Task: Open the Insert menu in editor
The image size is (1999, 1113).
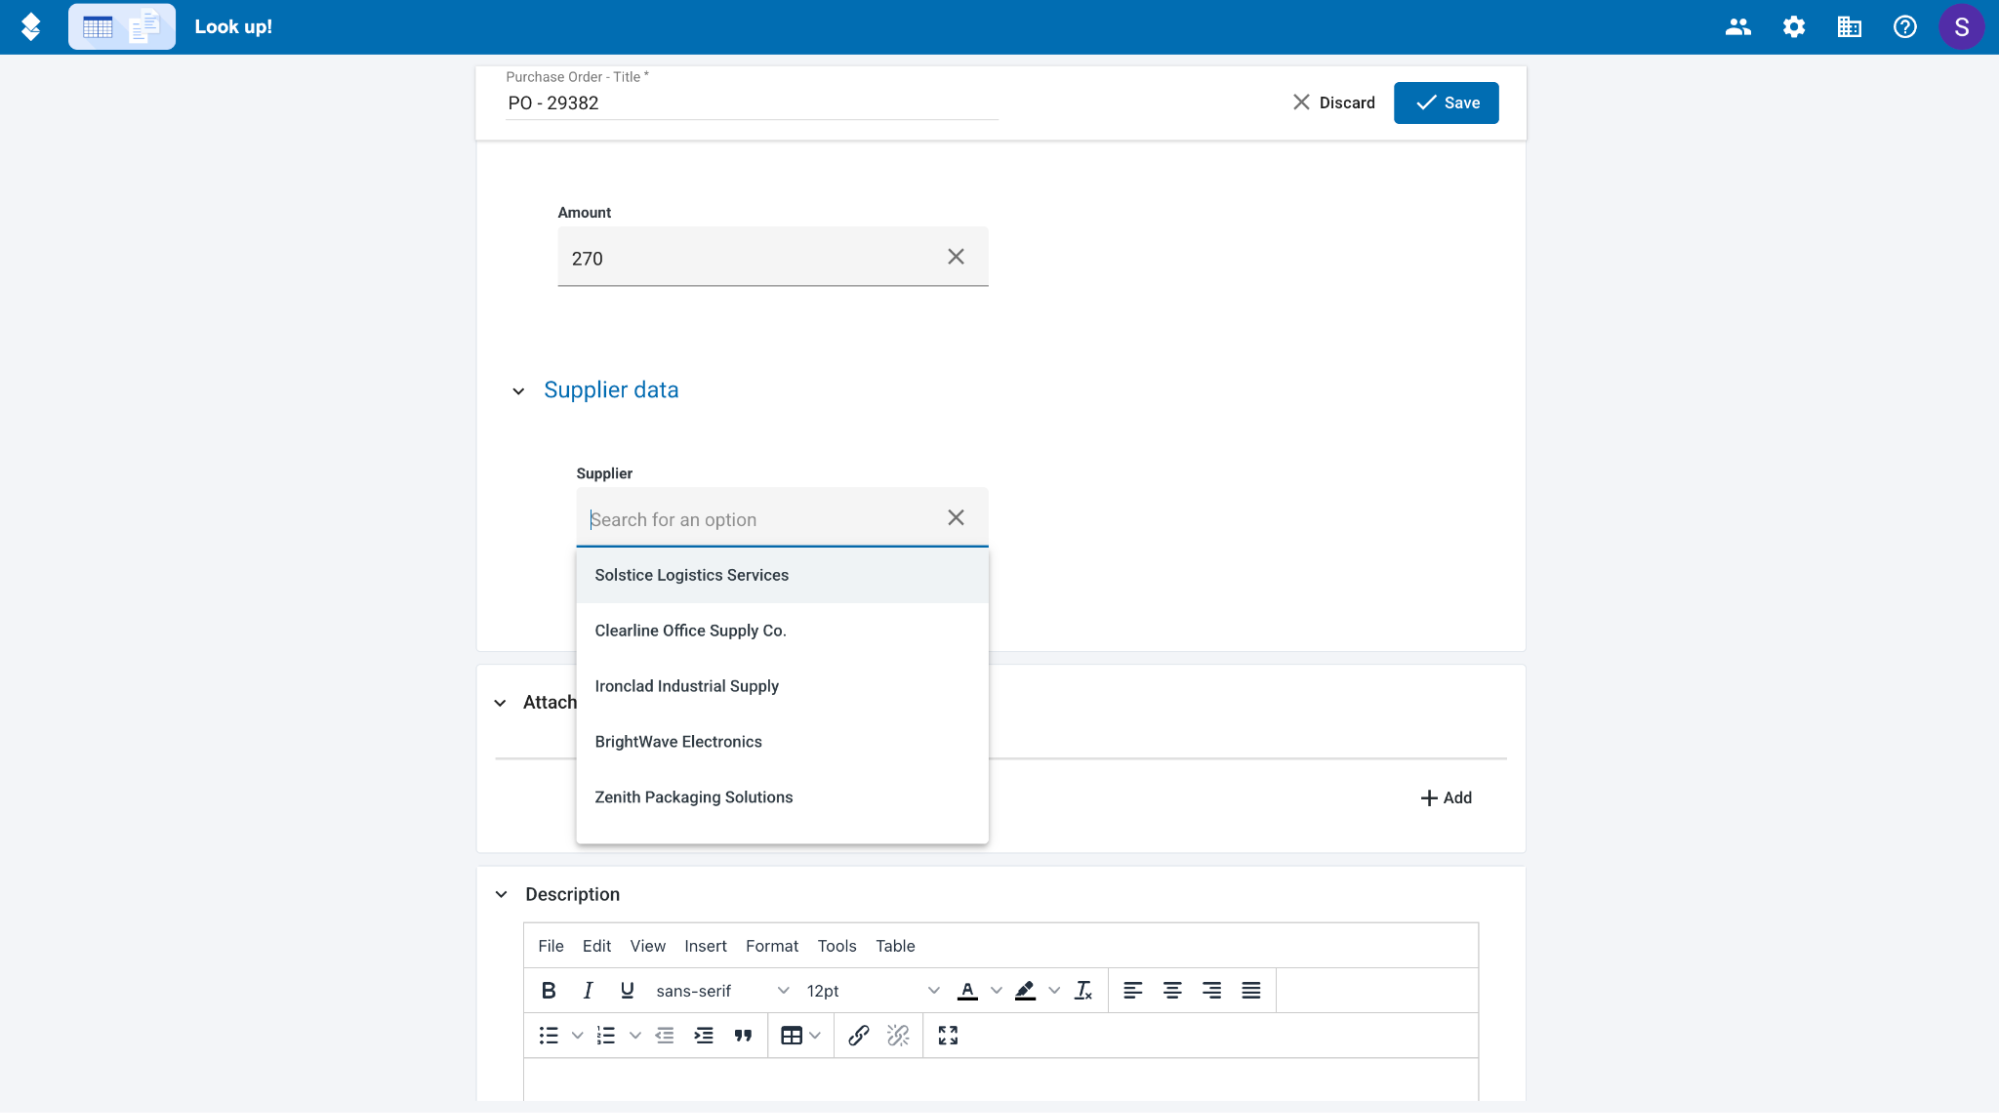Action: [705, 946]
